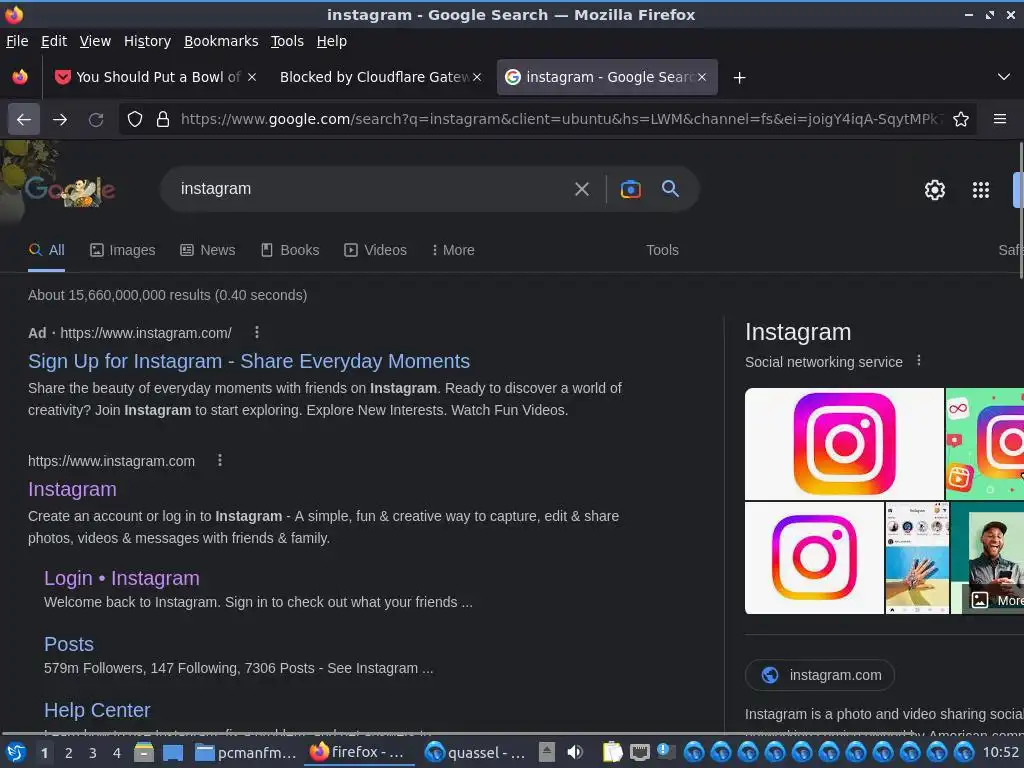This screenshot has width=1024, height=768.
Task: Activate the pcmanfm taskbar window button
Action: 246,752
